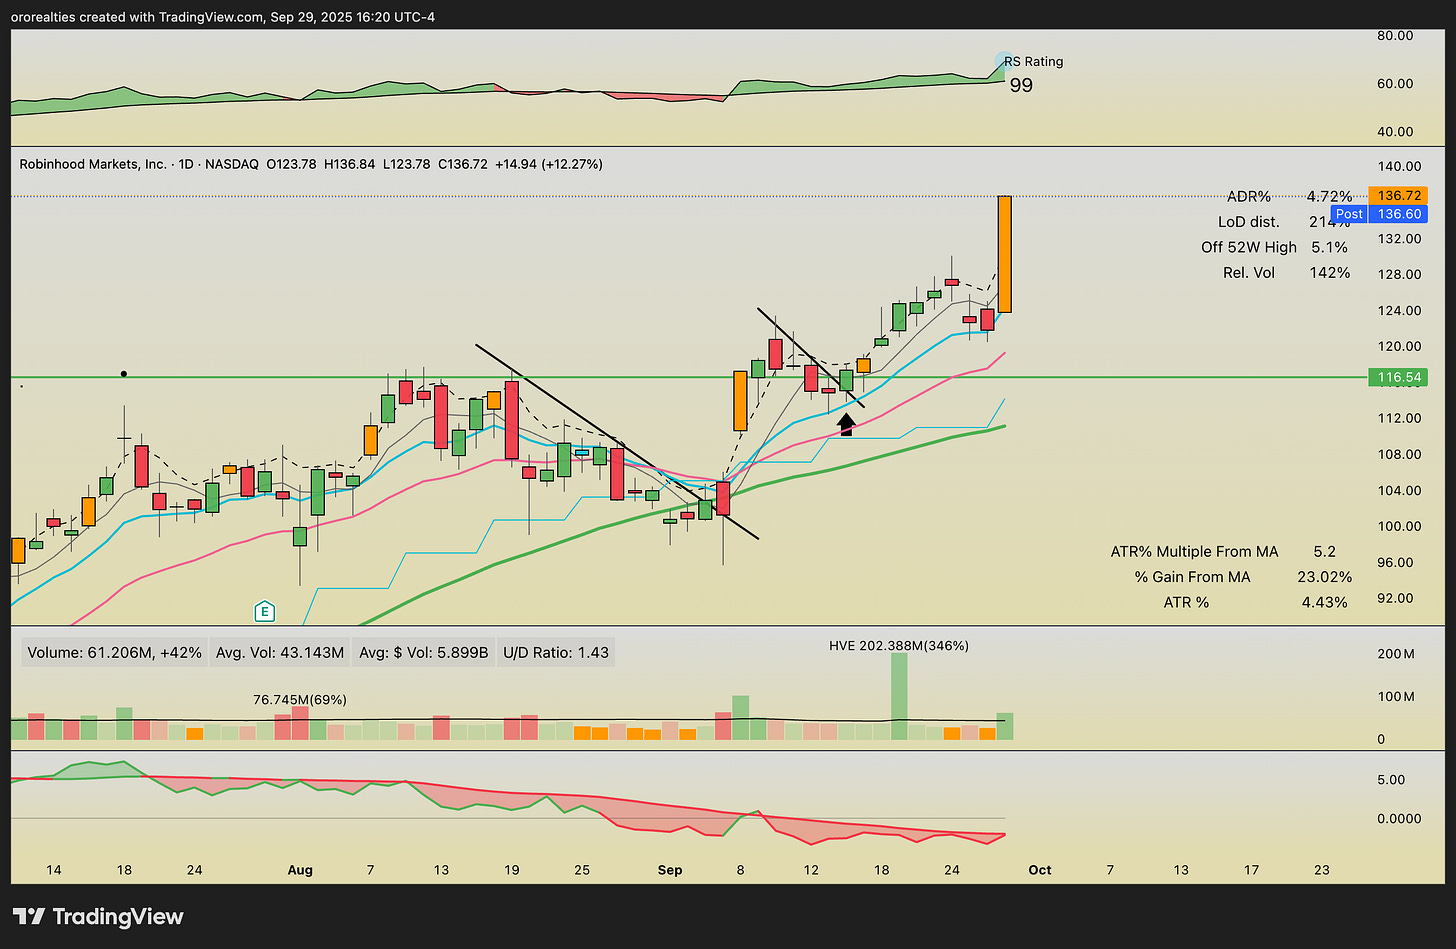Viewport: 1456px width, 949px height.
Task: Click the HVE 202.388M(346%) volume label
Action: (899, 646)
